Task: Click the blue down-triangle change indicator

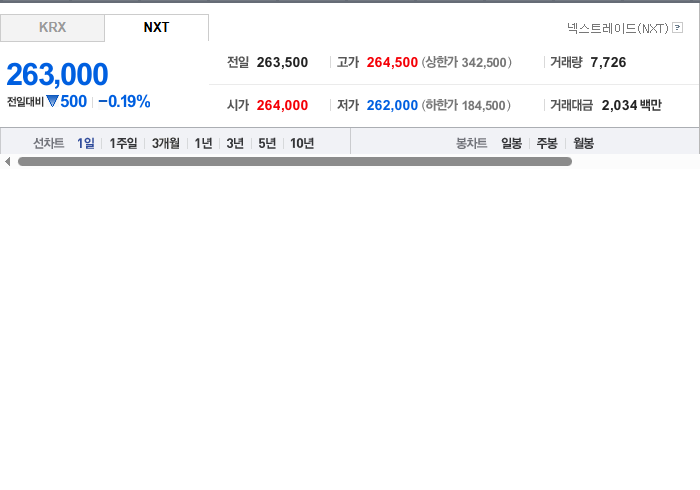Action: tap(52, 101)
